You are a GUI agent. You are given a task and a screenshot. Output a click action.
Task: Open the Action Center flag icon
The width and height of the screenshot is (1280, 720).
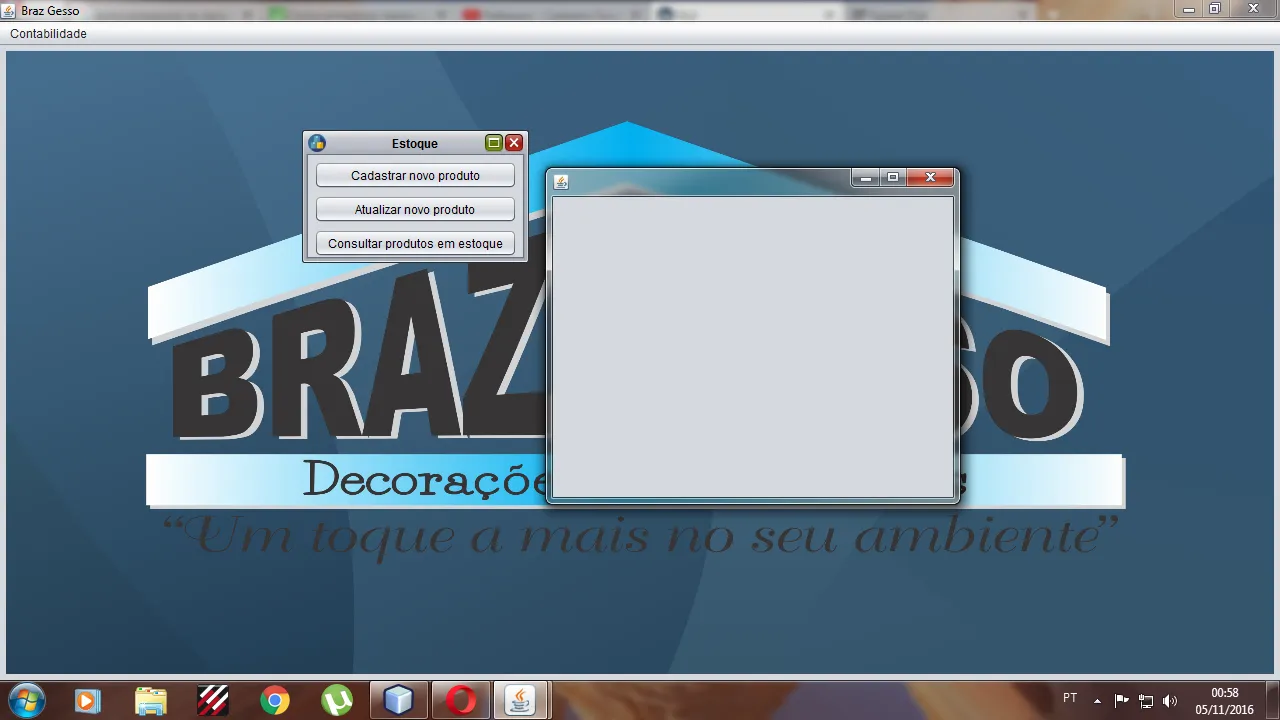[1122, 701]
